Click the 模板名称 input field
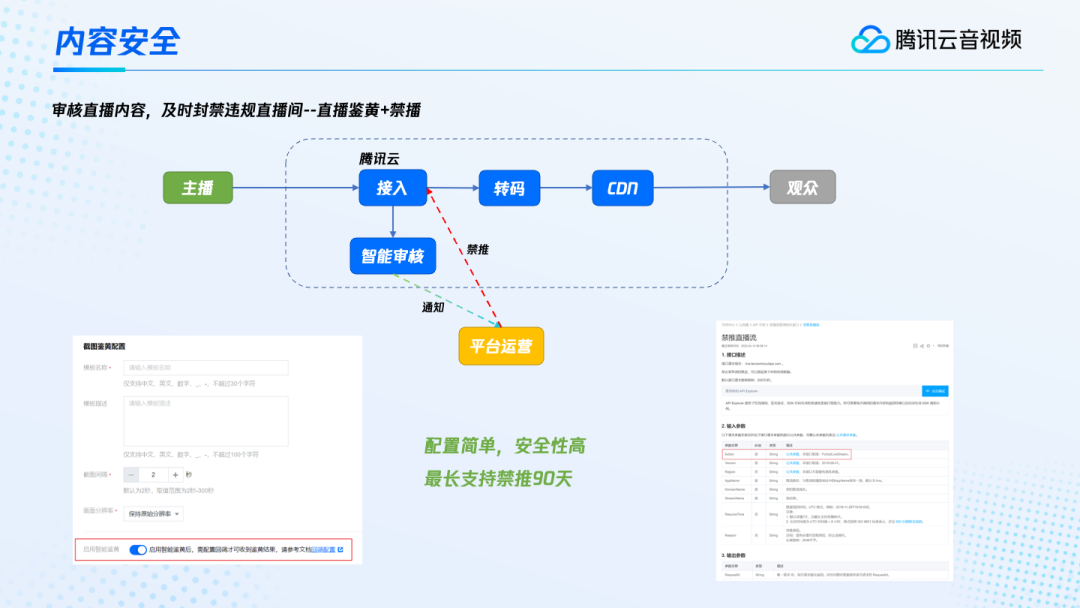 pos(206,368)
